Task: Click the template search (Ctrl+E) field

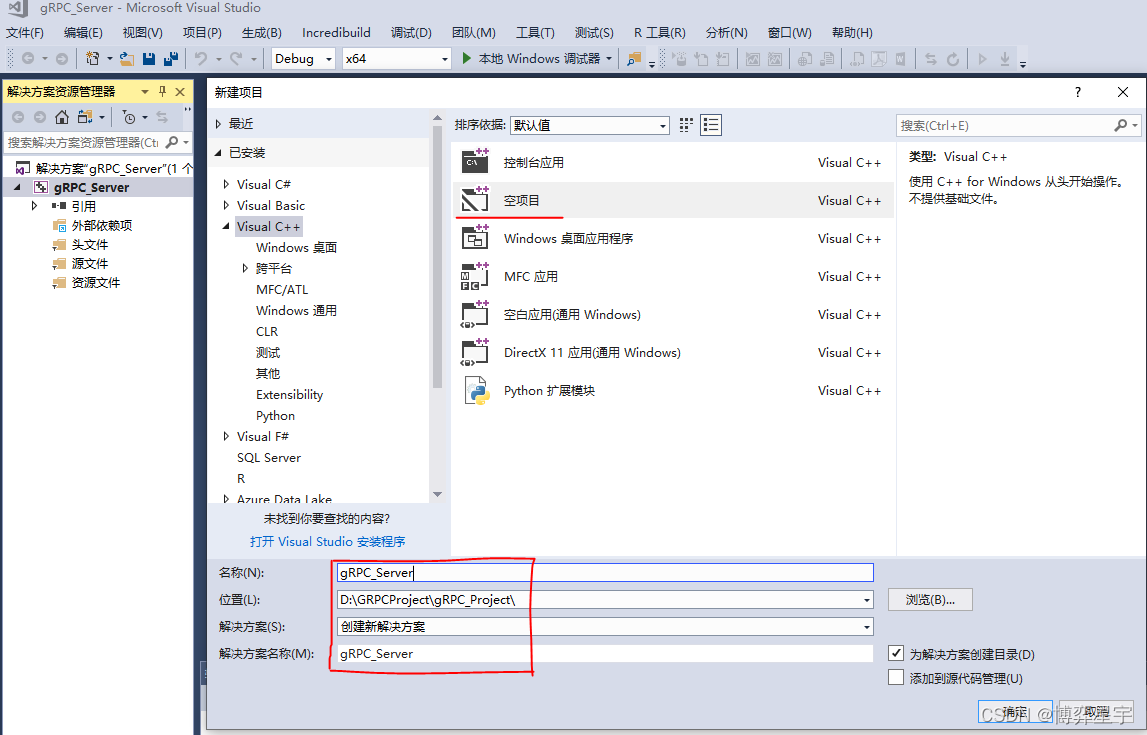Action: 1004,126
